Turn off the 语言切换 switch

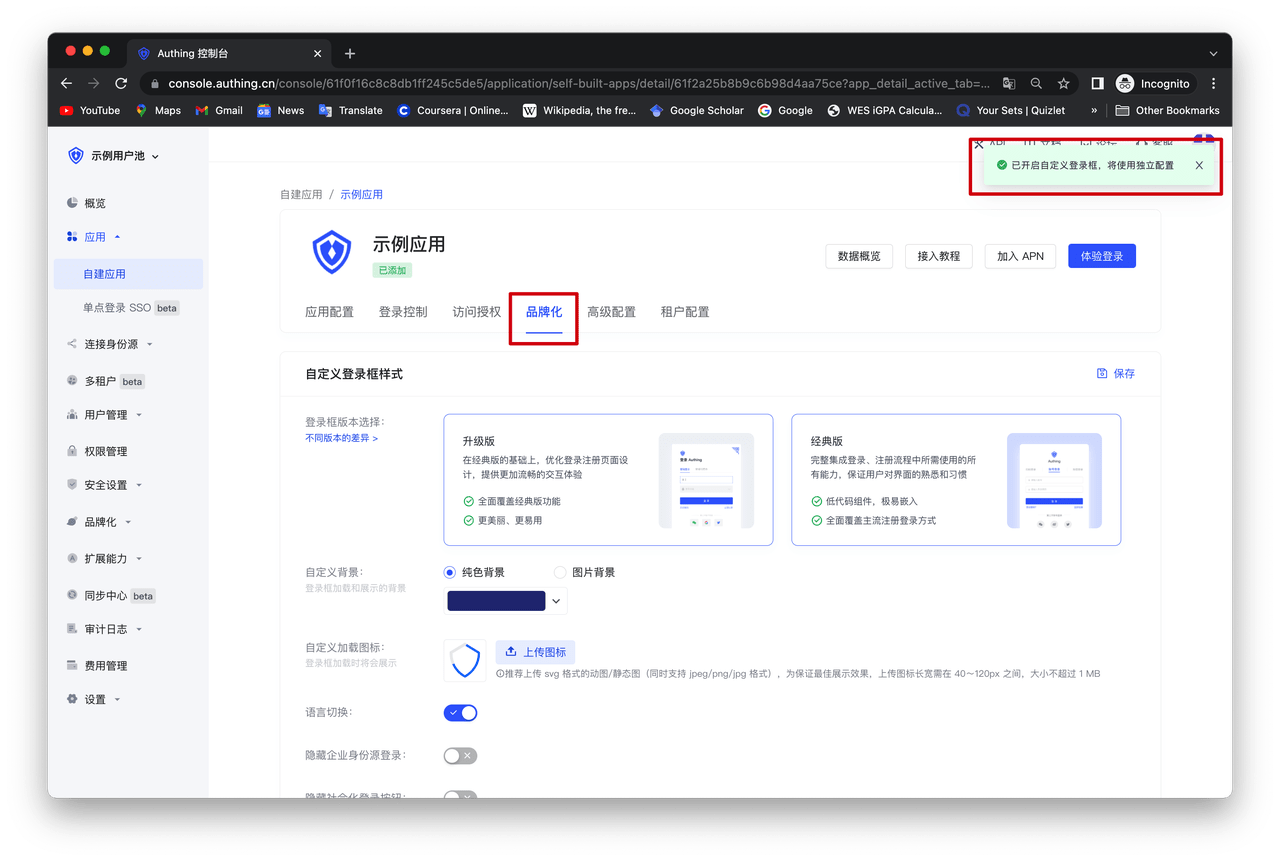[460, 713]
